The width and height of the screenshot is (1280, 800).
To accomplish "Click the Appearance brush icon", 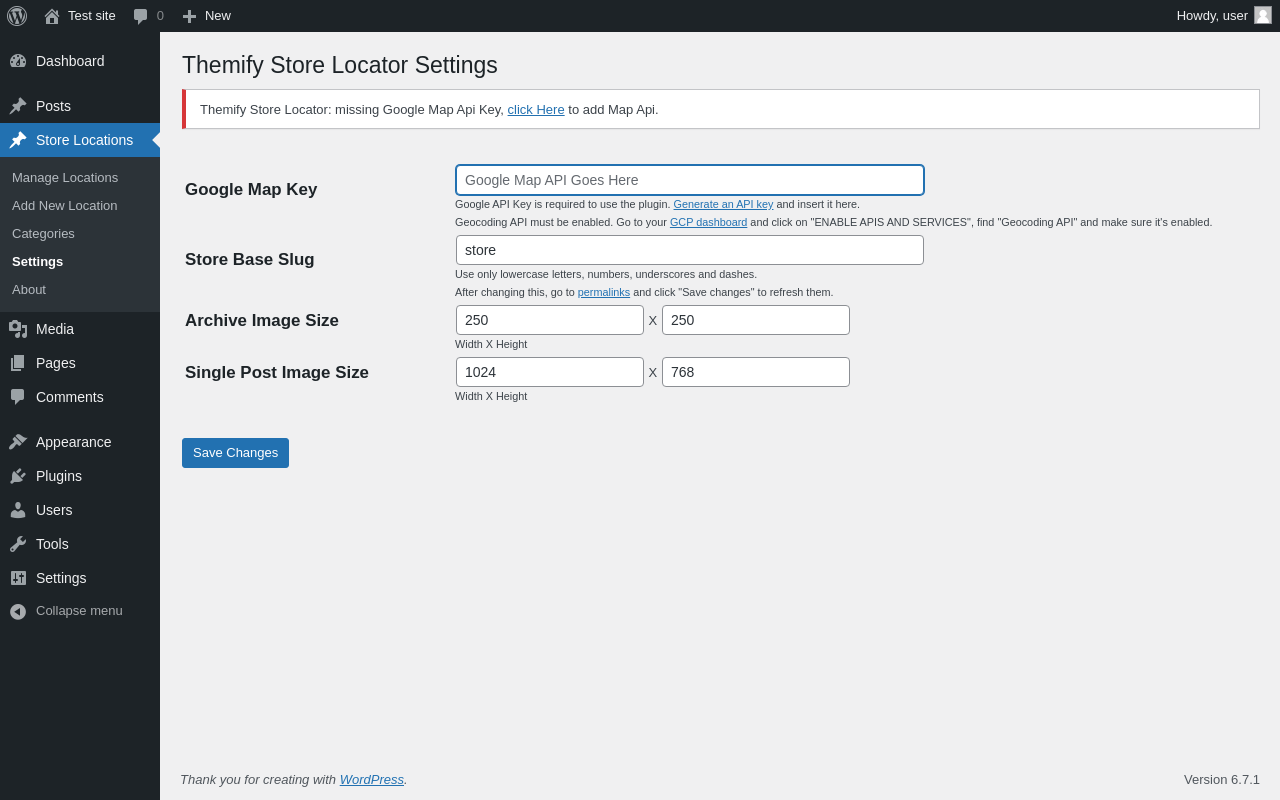I will pos(18,442).
